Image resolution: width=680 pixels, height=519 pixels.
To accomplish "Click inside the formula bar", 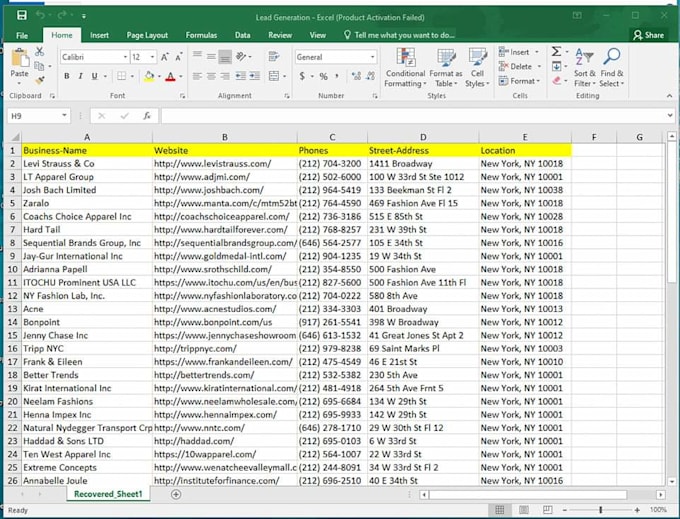I will pos(414,116).
